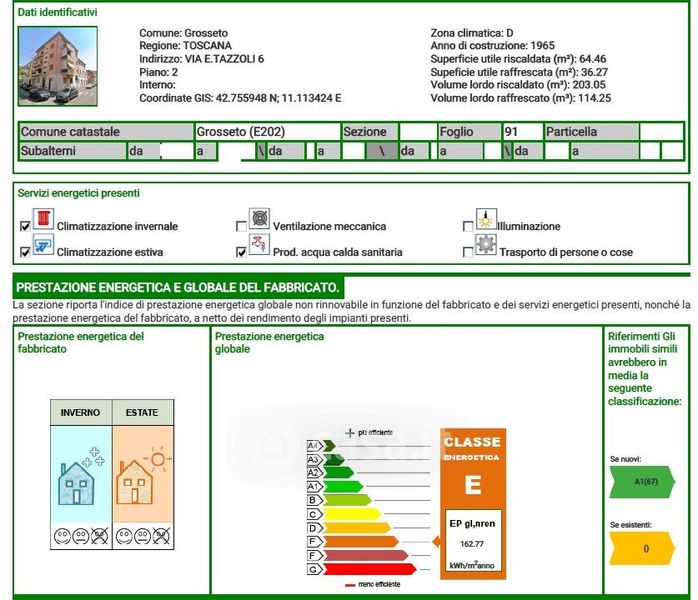698x600 pixels.
Task: Click the 'PRESTAZIONE ENERGETICA E GLOBALE DEL FABBRICATO.' banner
Action: tap(178, 288)
